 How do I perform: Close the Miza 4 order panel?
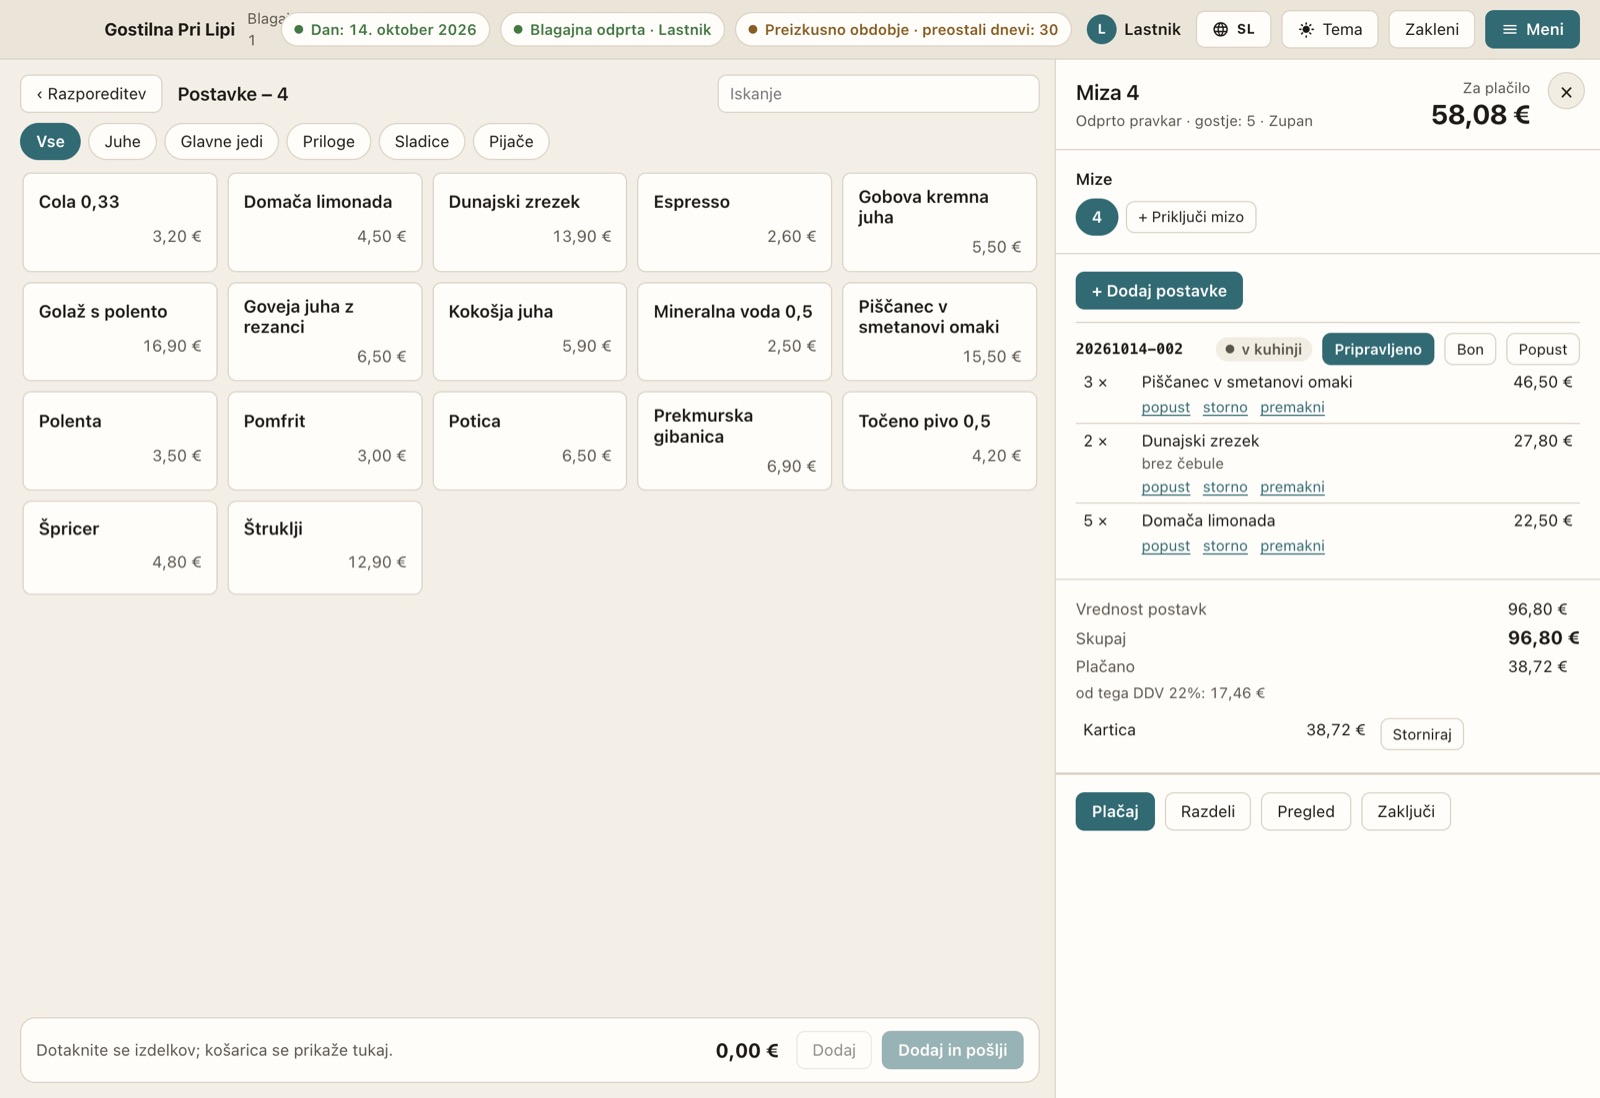coord(1566,92)
